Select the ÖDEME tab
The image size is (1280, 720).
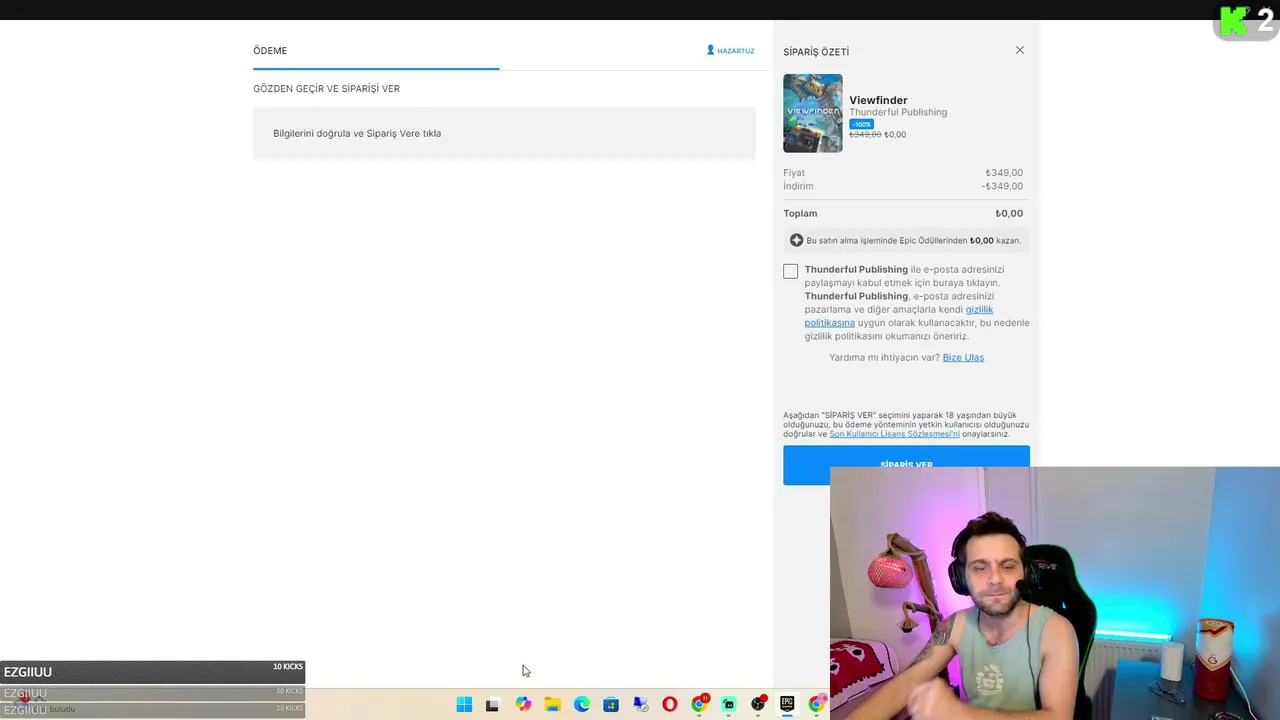270,51
